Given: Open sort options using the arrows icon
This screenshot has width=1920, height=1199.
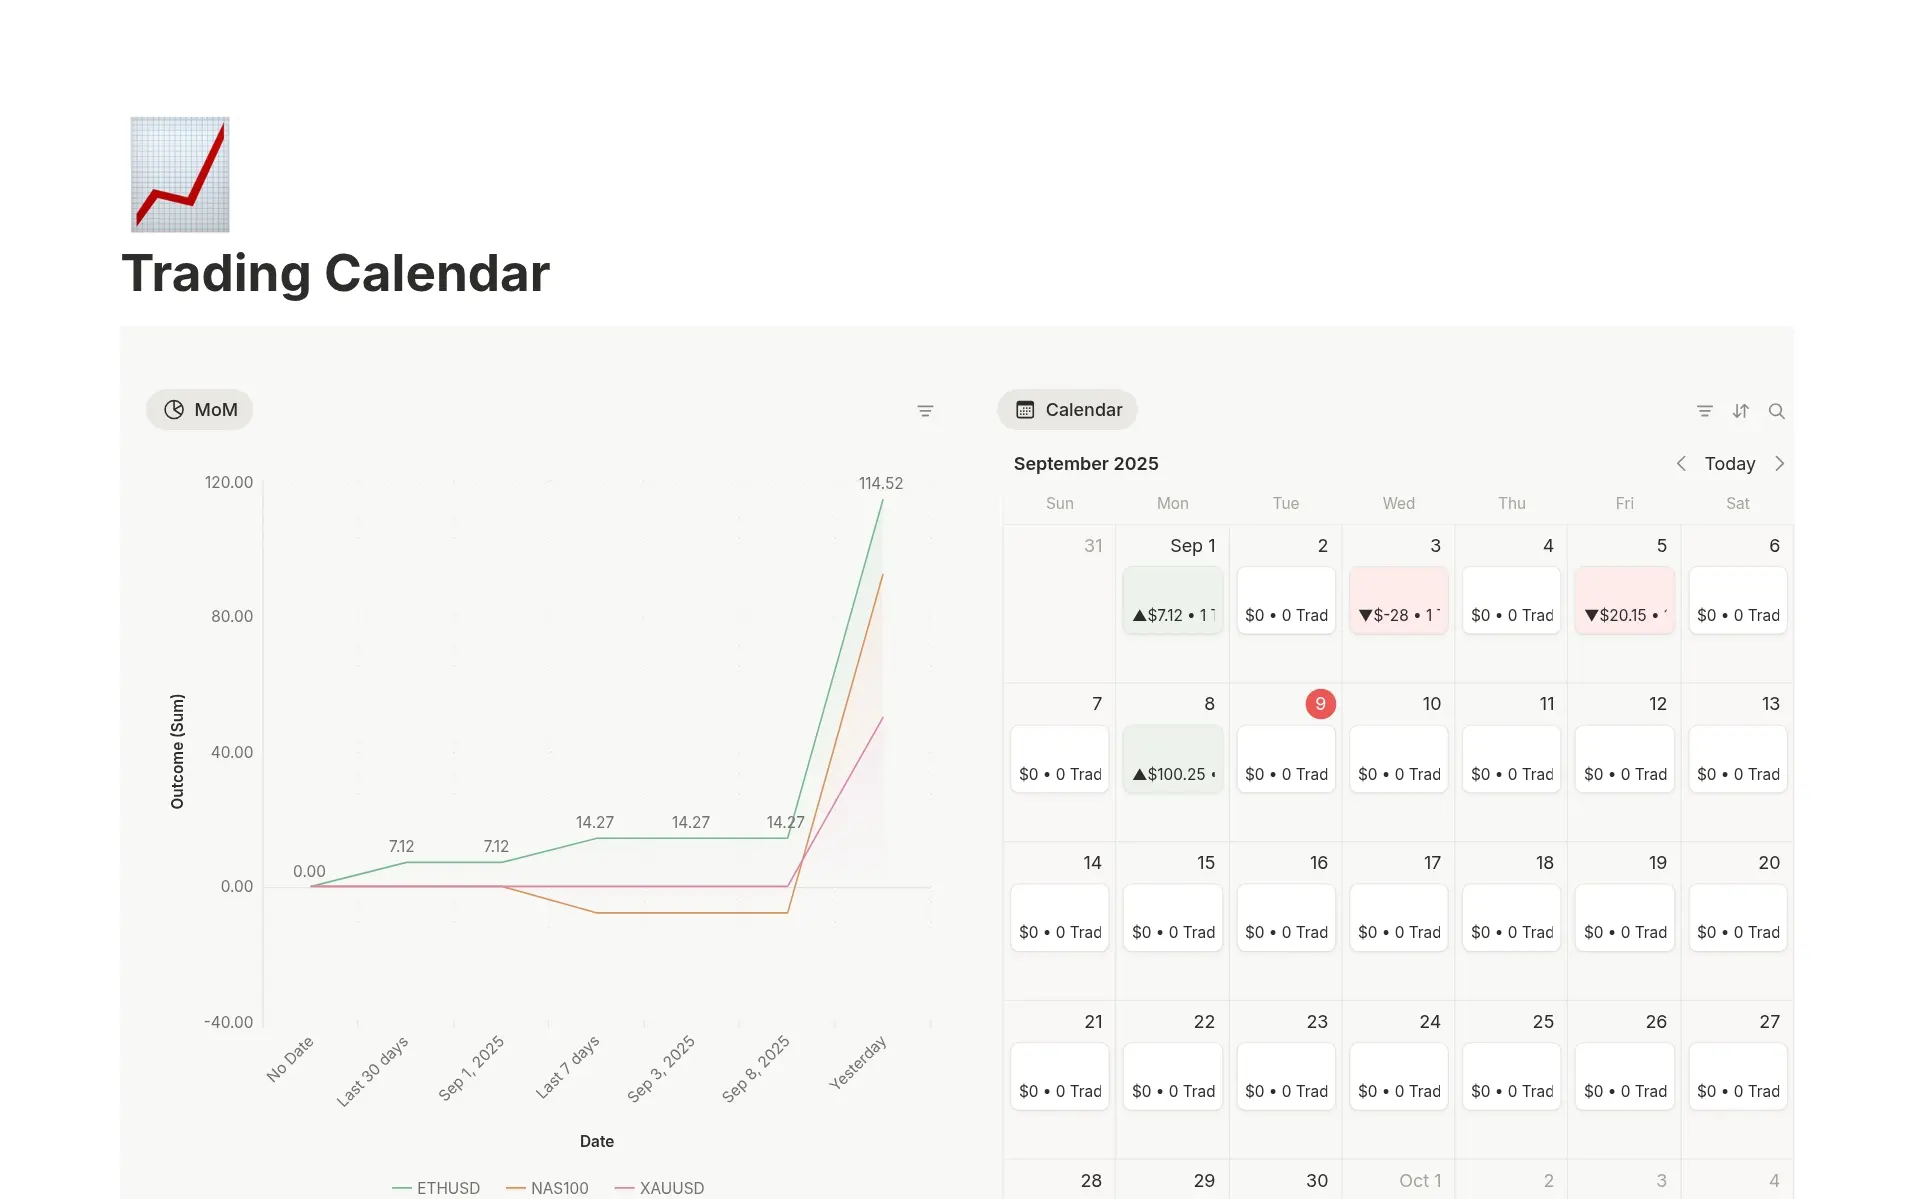Looking at the screenshot, I should [1741, 410].
